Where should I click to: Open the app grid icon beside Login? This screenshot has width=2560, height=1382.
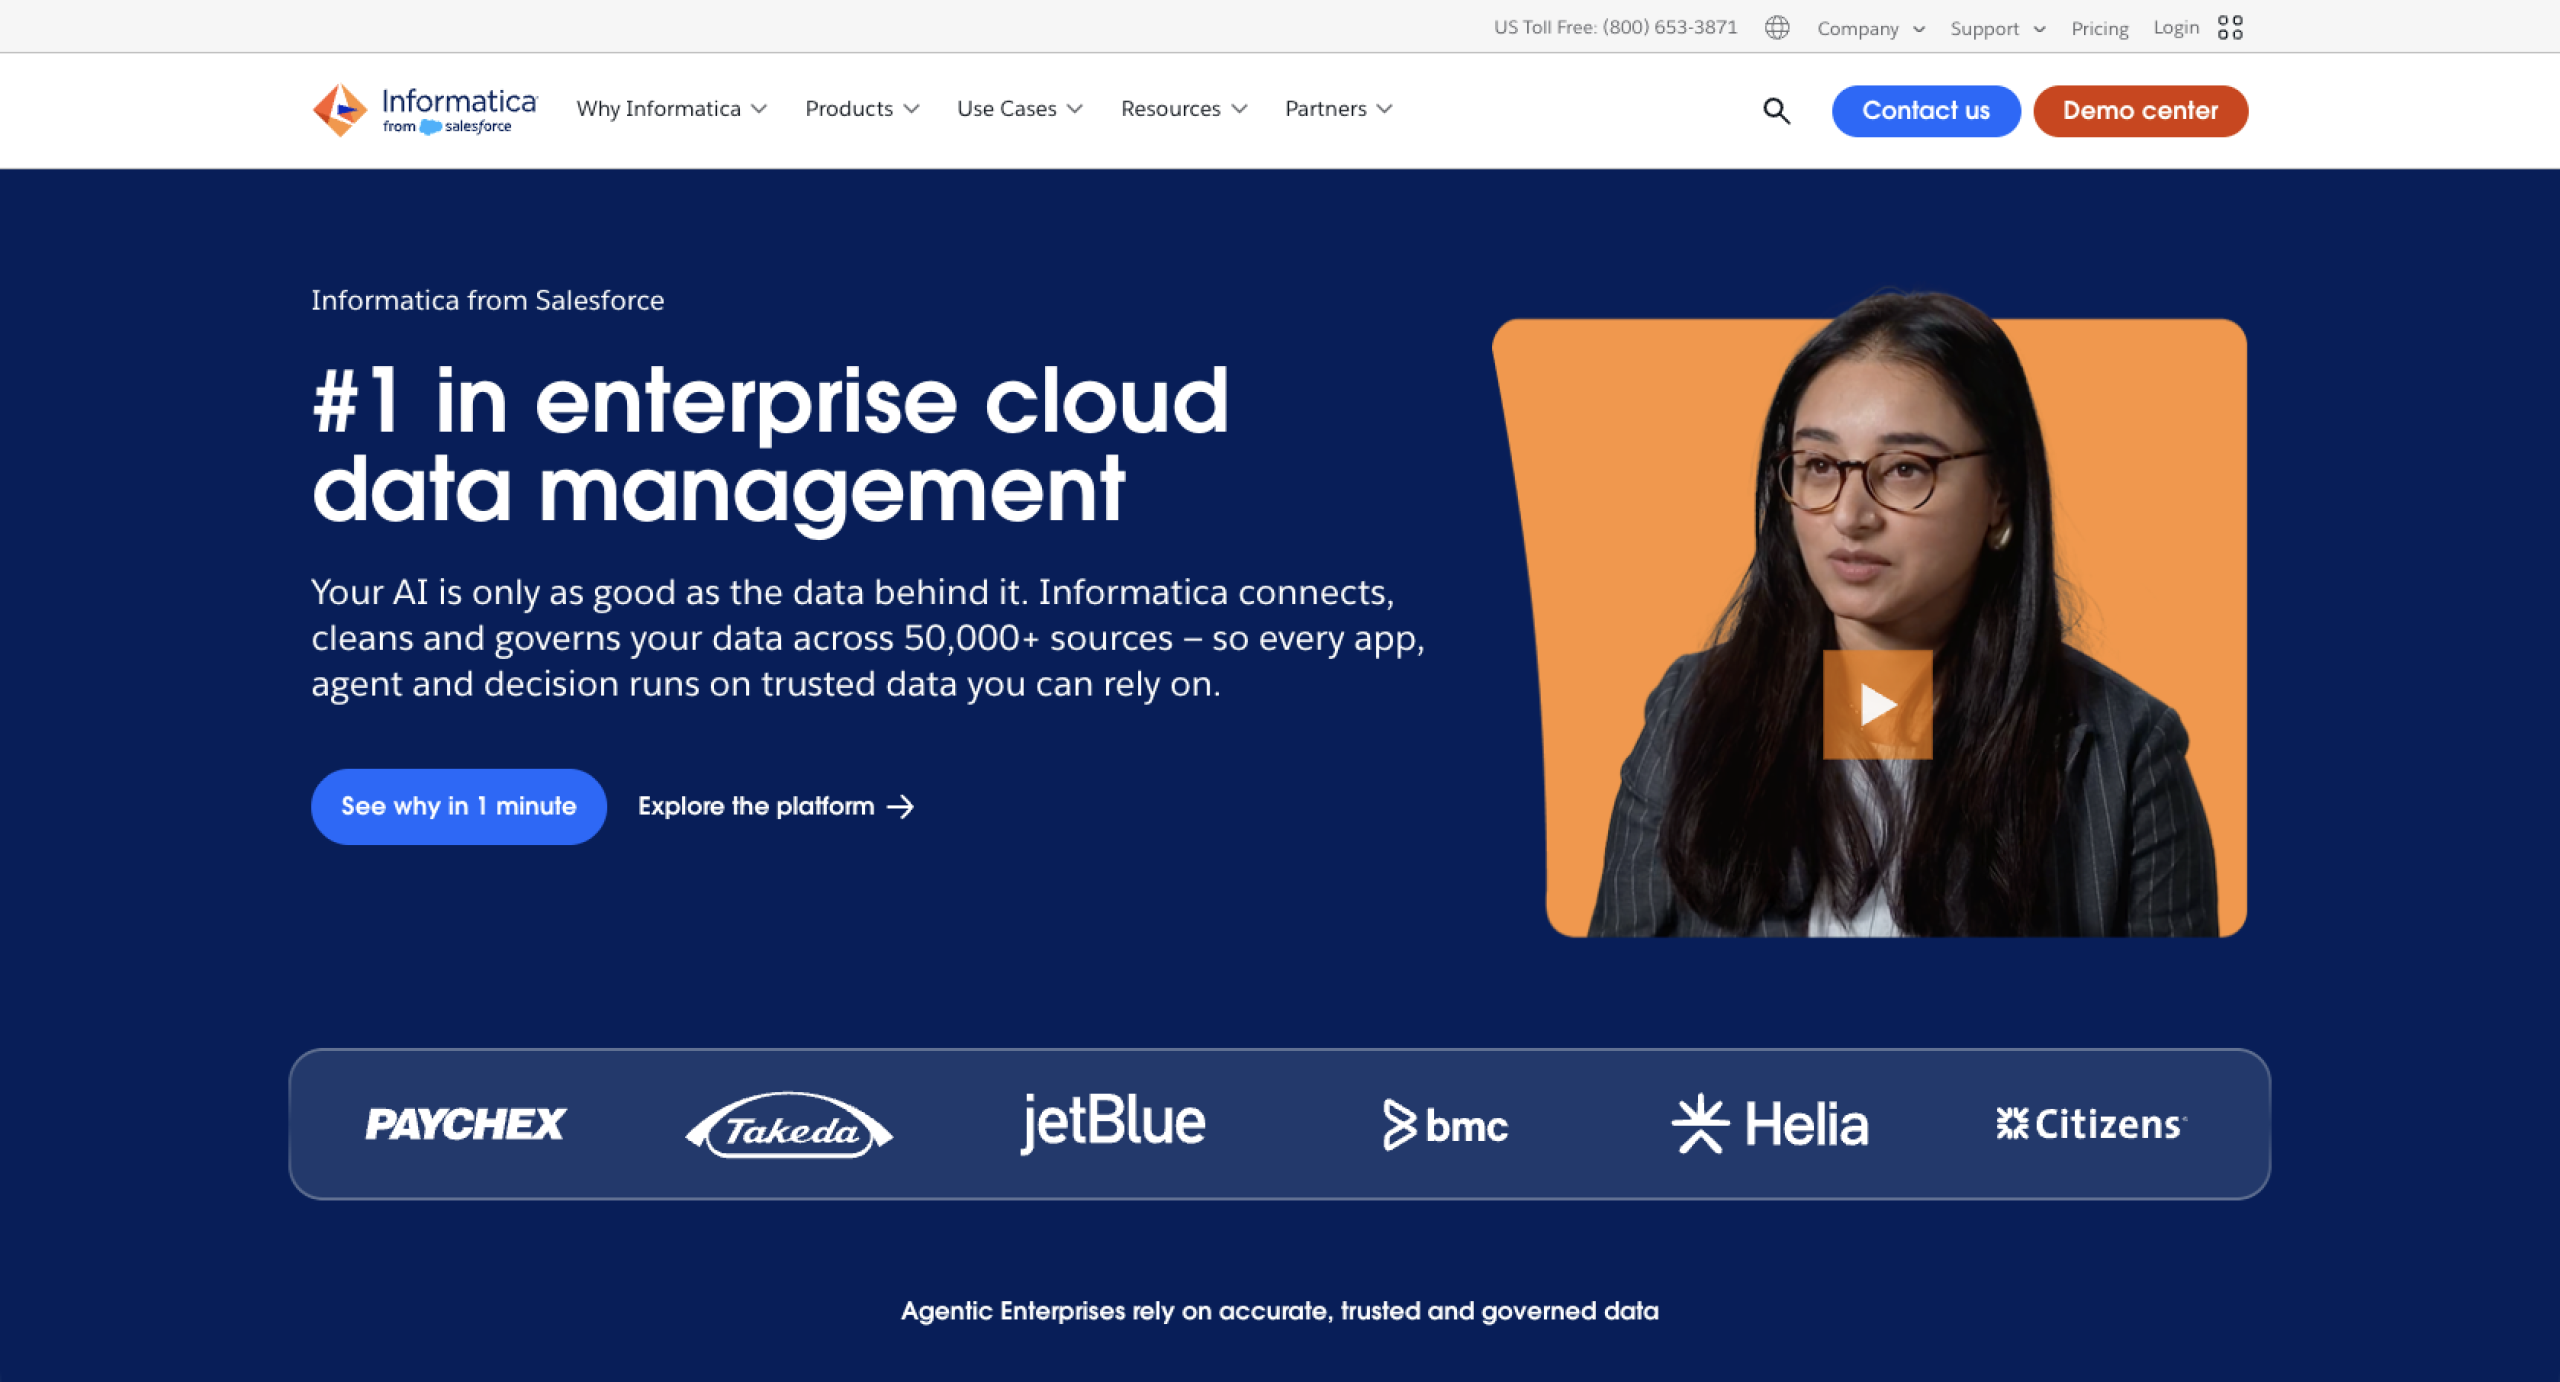point(2230,27)
